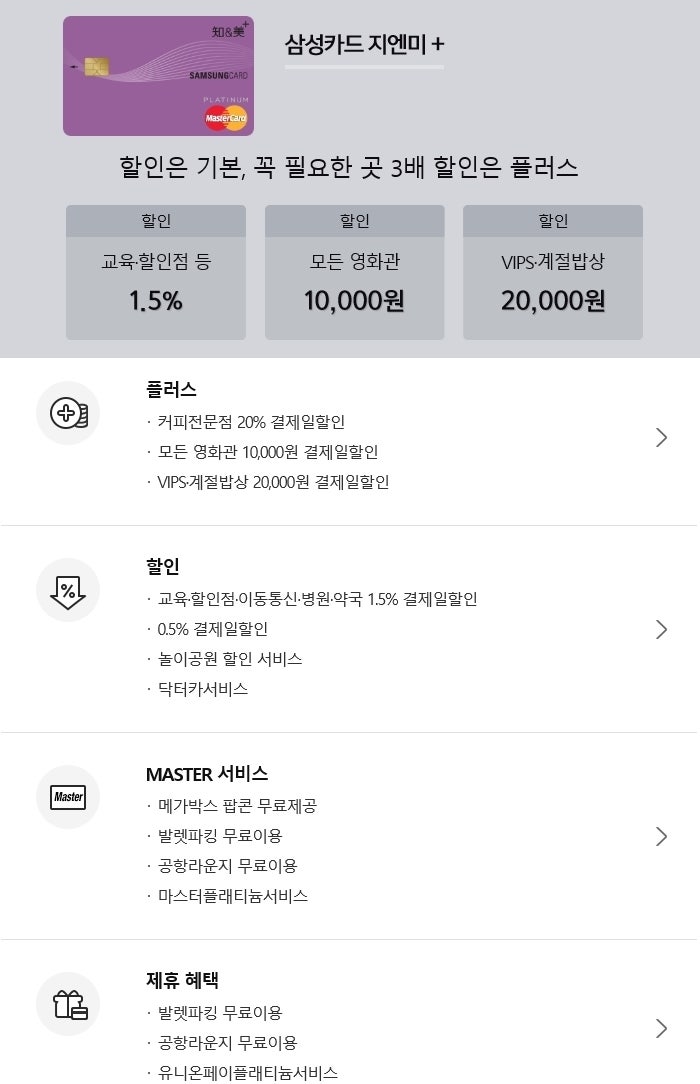
Task: Select the VIPS·계절밥상 20,000원 benefit box
Action: click(553, 272)
